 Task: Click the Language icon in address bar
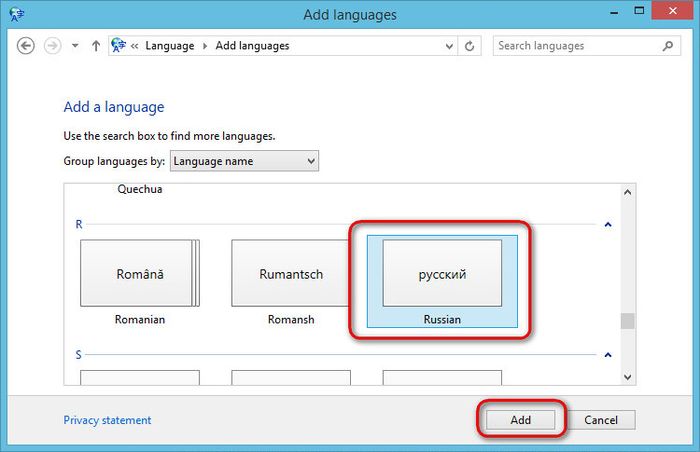[x=118, y=46]
